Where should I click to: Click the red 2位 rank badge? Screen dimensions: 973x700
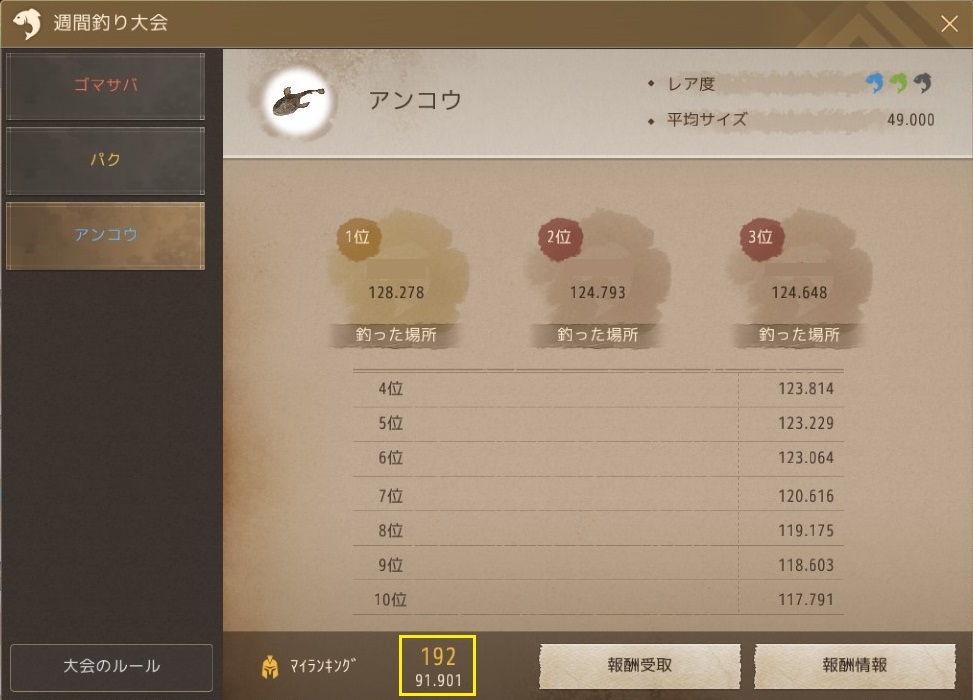pyautogui.click(x=560, y=237)
